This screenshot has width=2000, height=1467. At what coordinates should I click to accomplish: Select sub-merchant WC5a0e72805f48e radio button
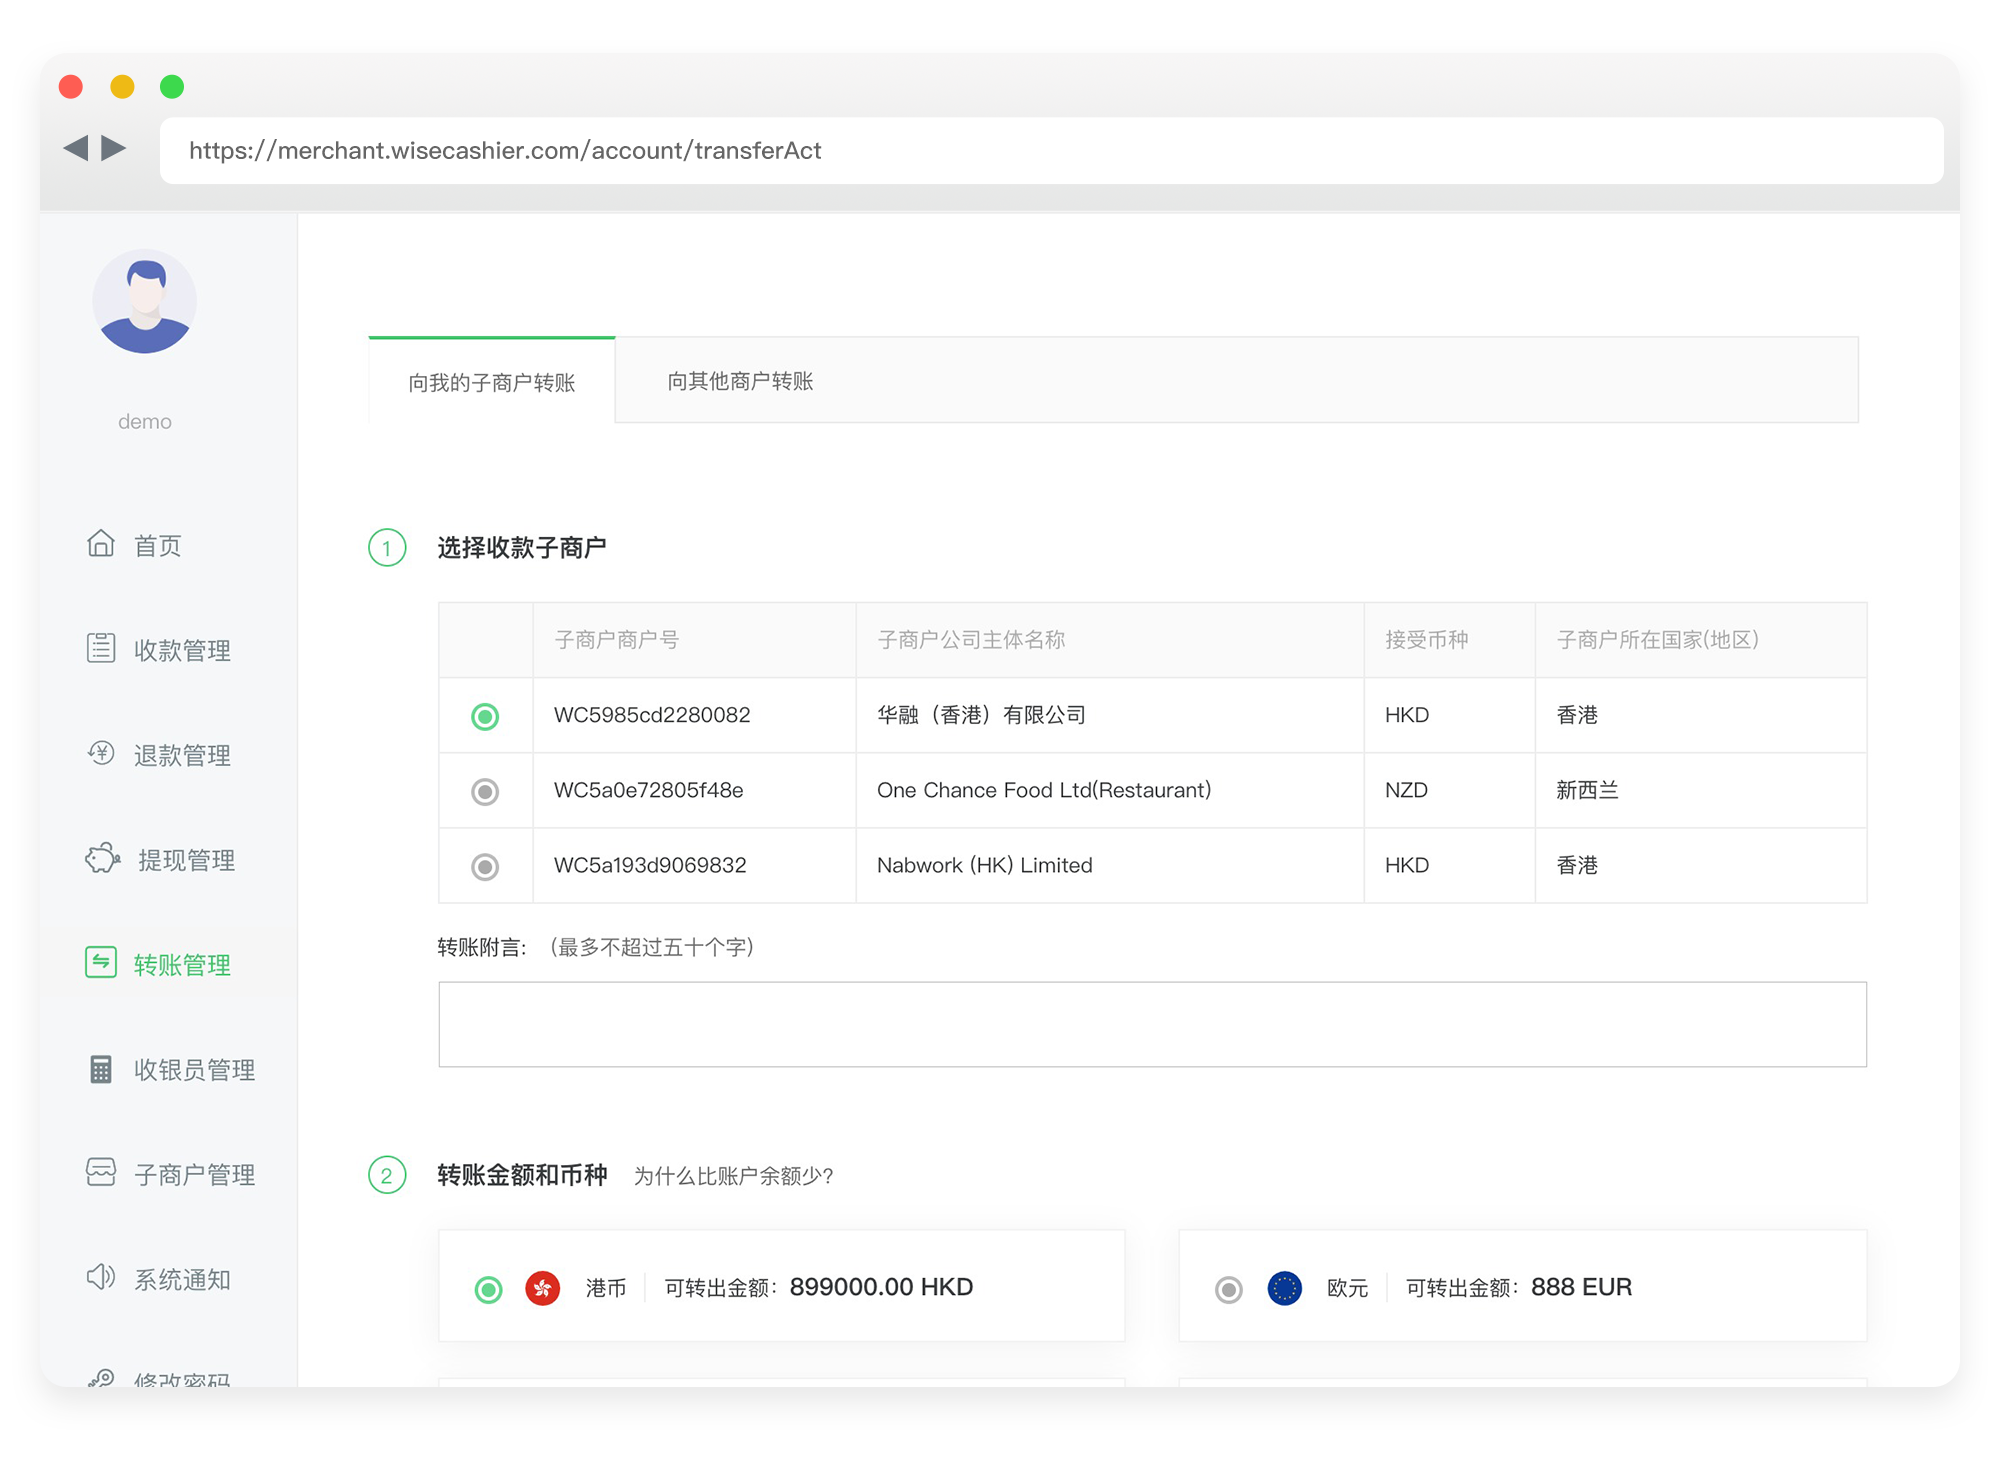[x=485, y=791]
